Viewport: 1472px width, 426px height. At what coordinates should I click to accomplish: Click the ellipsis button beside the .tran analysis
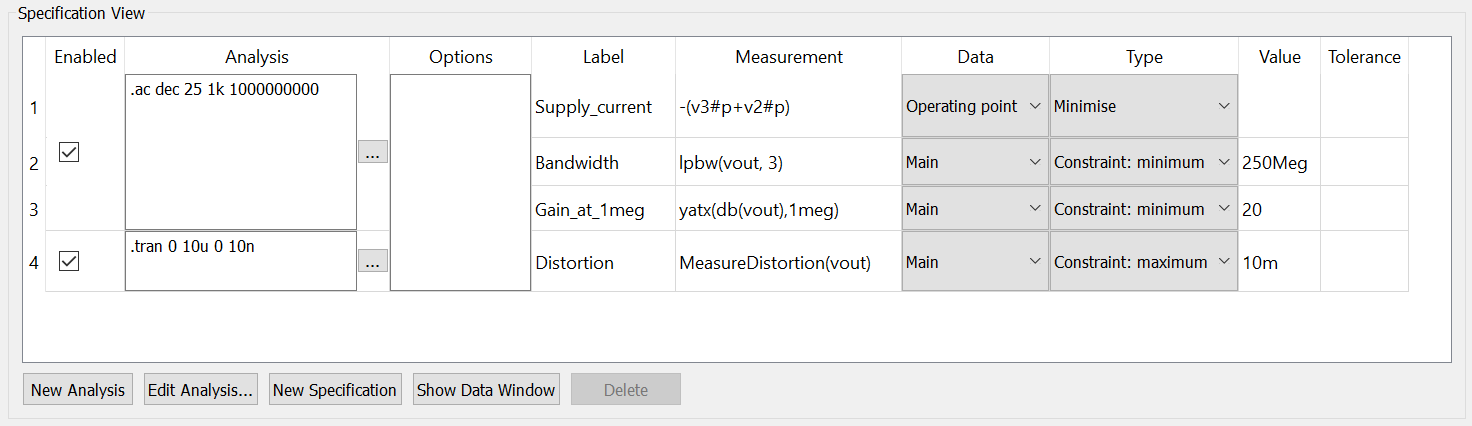372,262
